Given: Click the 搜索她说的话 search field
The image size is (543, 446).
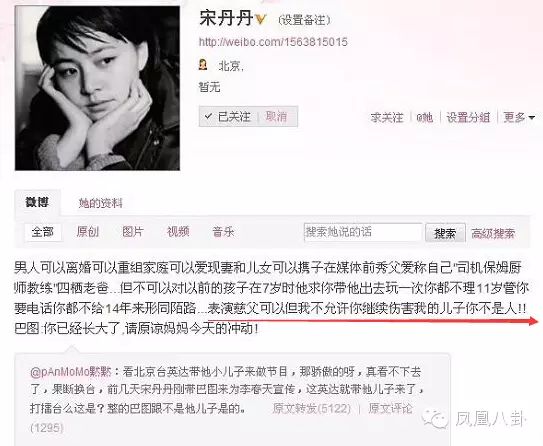Looking at the screenshot, I should coord(363,232).
